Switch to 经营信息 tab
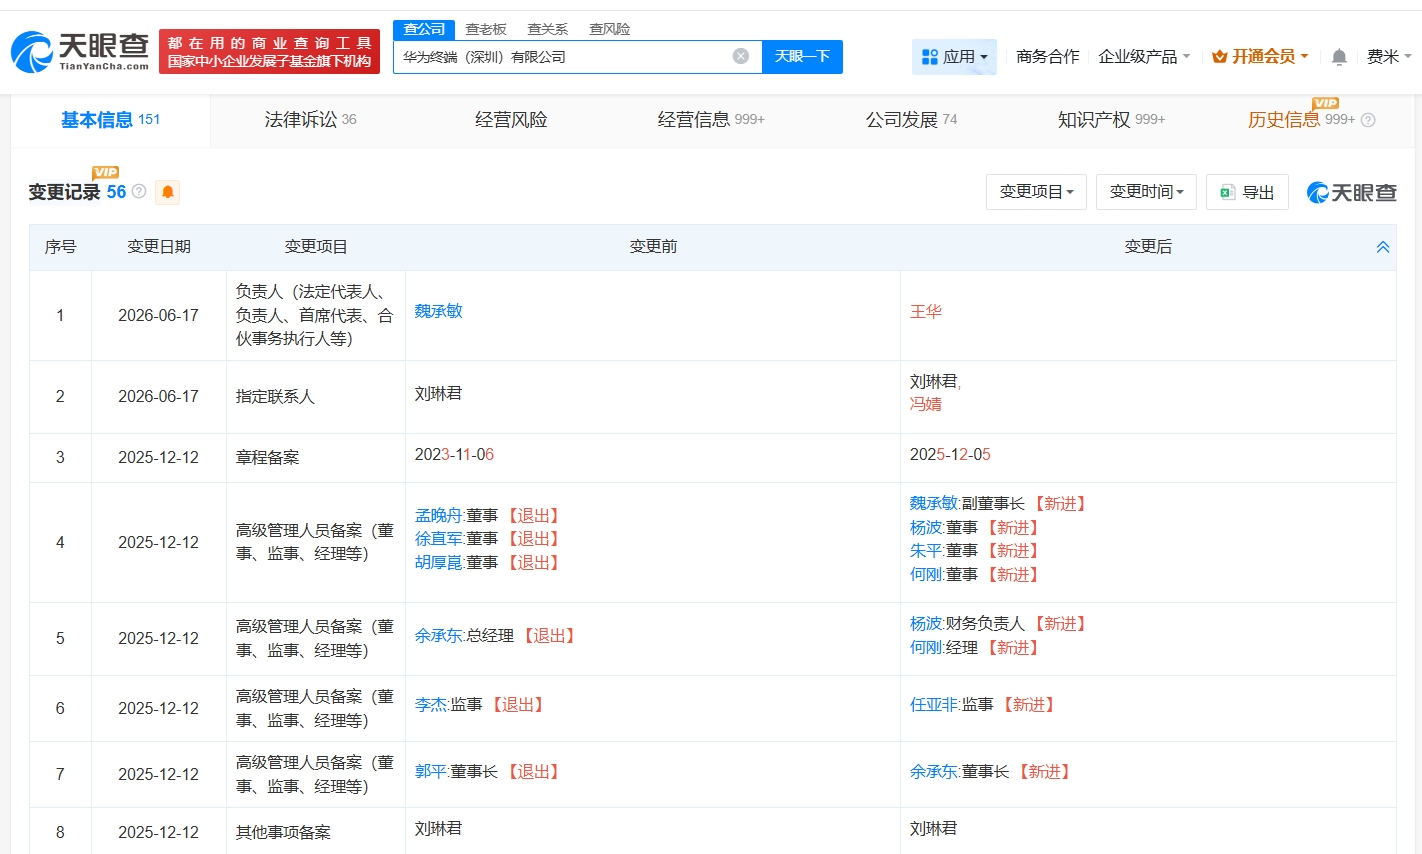Image resolution: width=1422 pixels, height=854 pixels. point(711,120)
